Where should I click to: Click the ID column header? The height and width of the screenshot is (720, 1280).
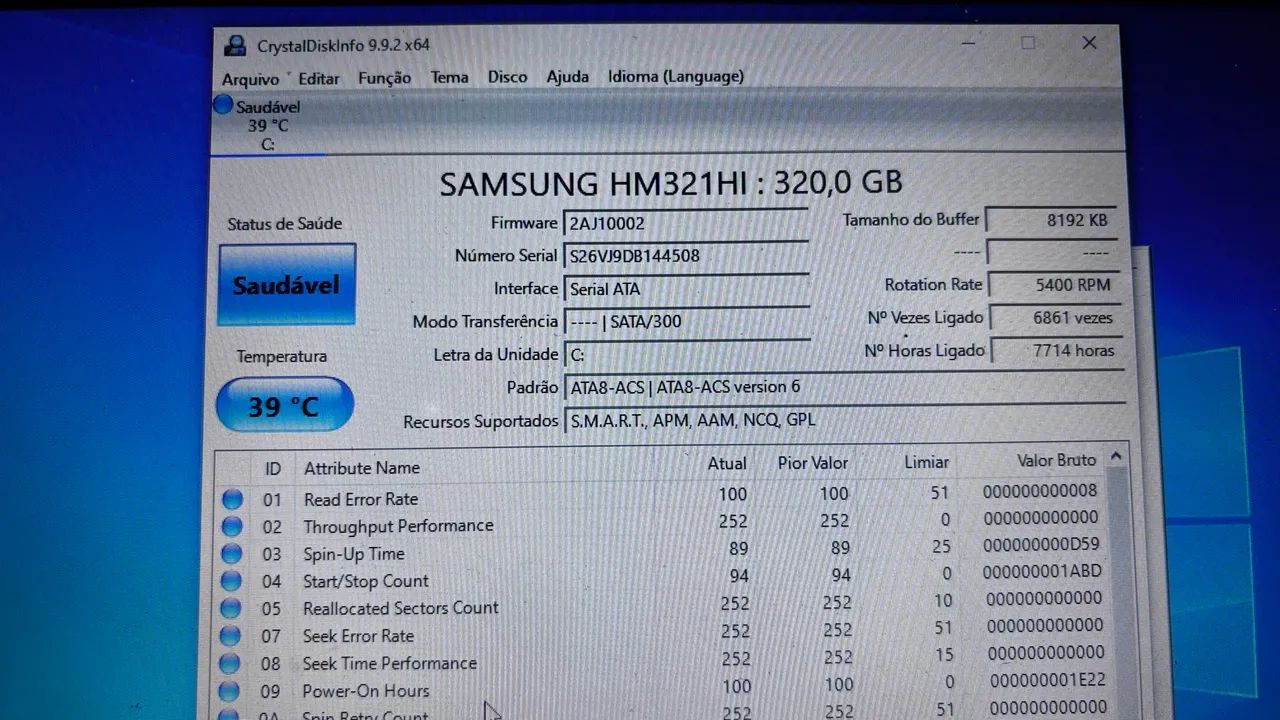coord(272,468)
